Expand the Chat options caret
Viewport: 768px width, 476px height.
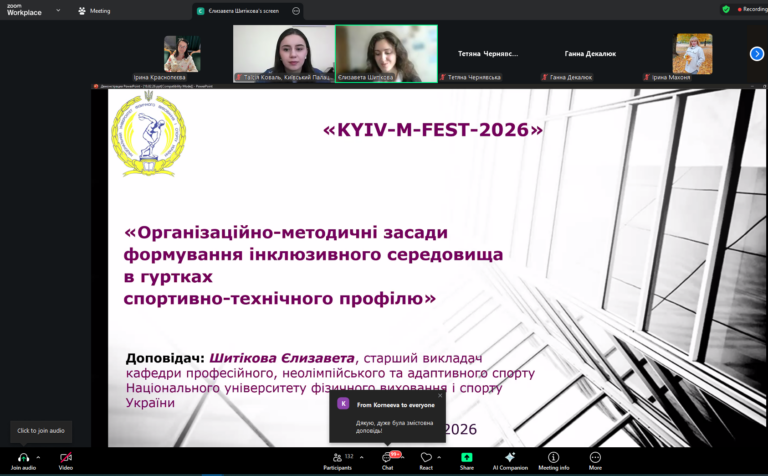(403, 457)
